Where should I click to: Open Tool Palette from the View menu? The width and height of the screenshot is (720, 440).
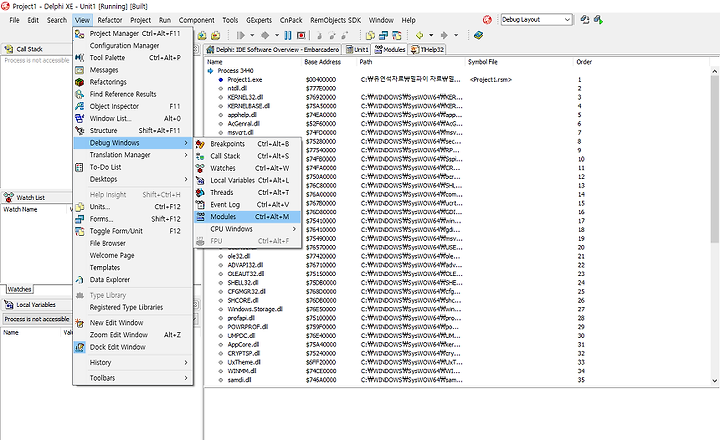[133, 58]
